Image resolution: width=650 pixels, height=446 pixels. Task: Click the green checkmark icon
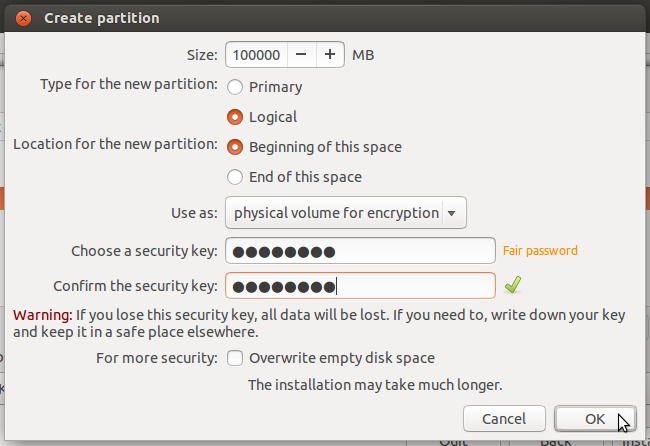pyautogui.click(x=512, y=286)
